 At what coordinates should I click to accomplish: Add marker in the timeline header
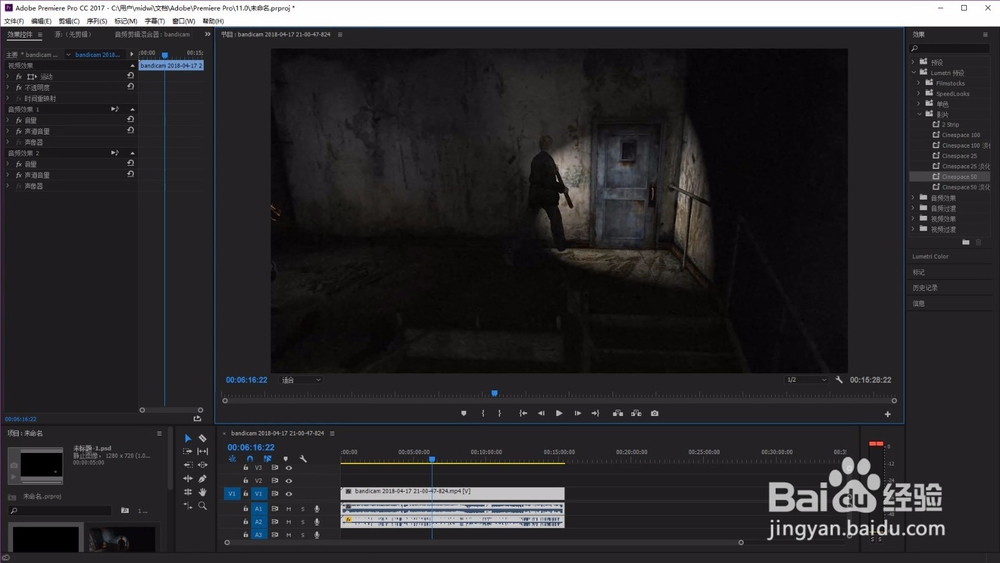click(x=286, y=458)
